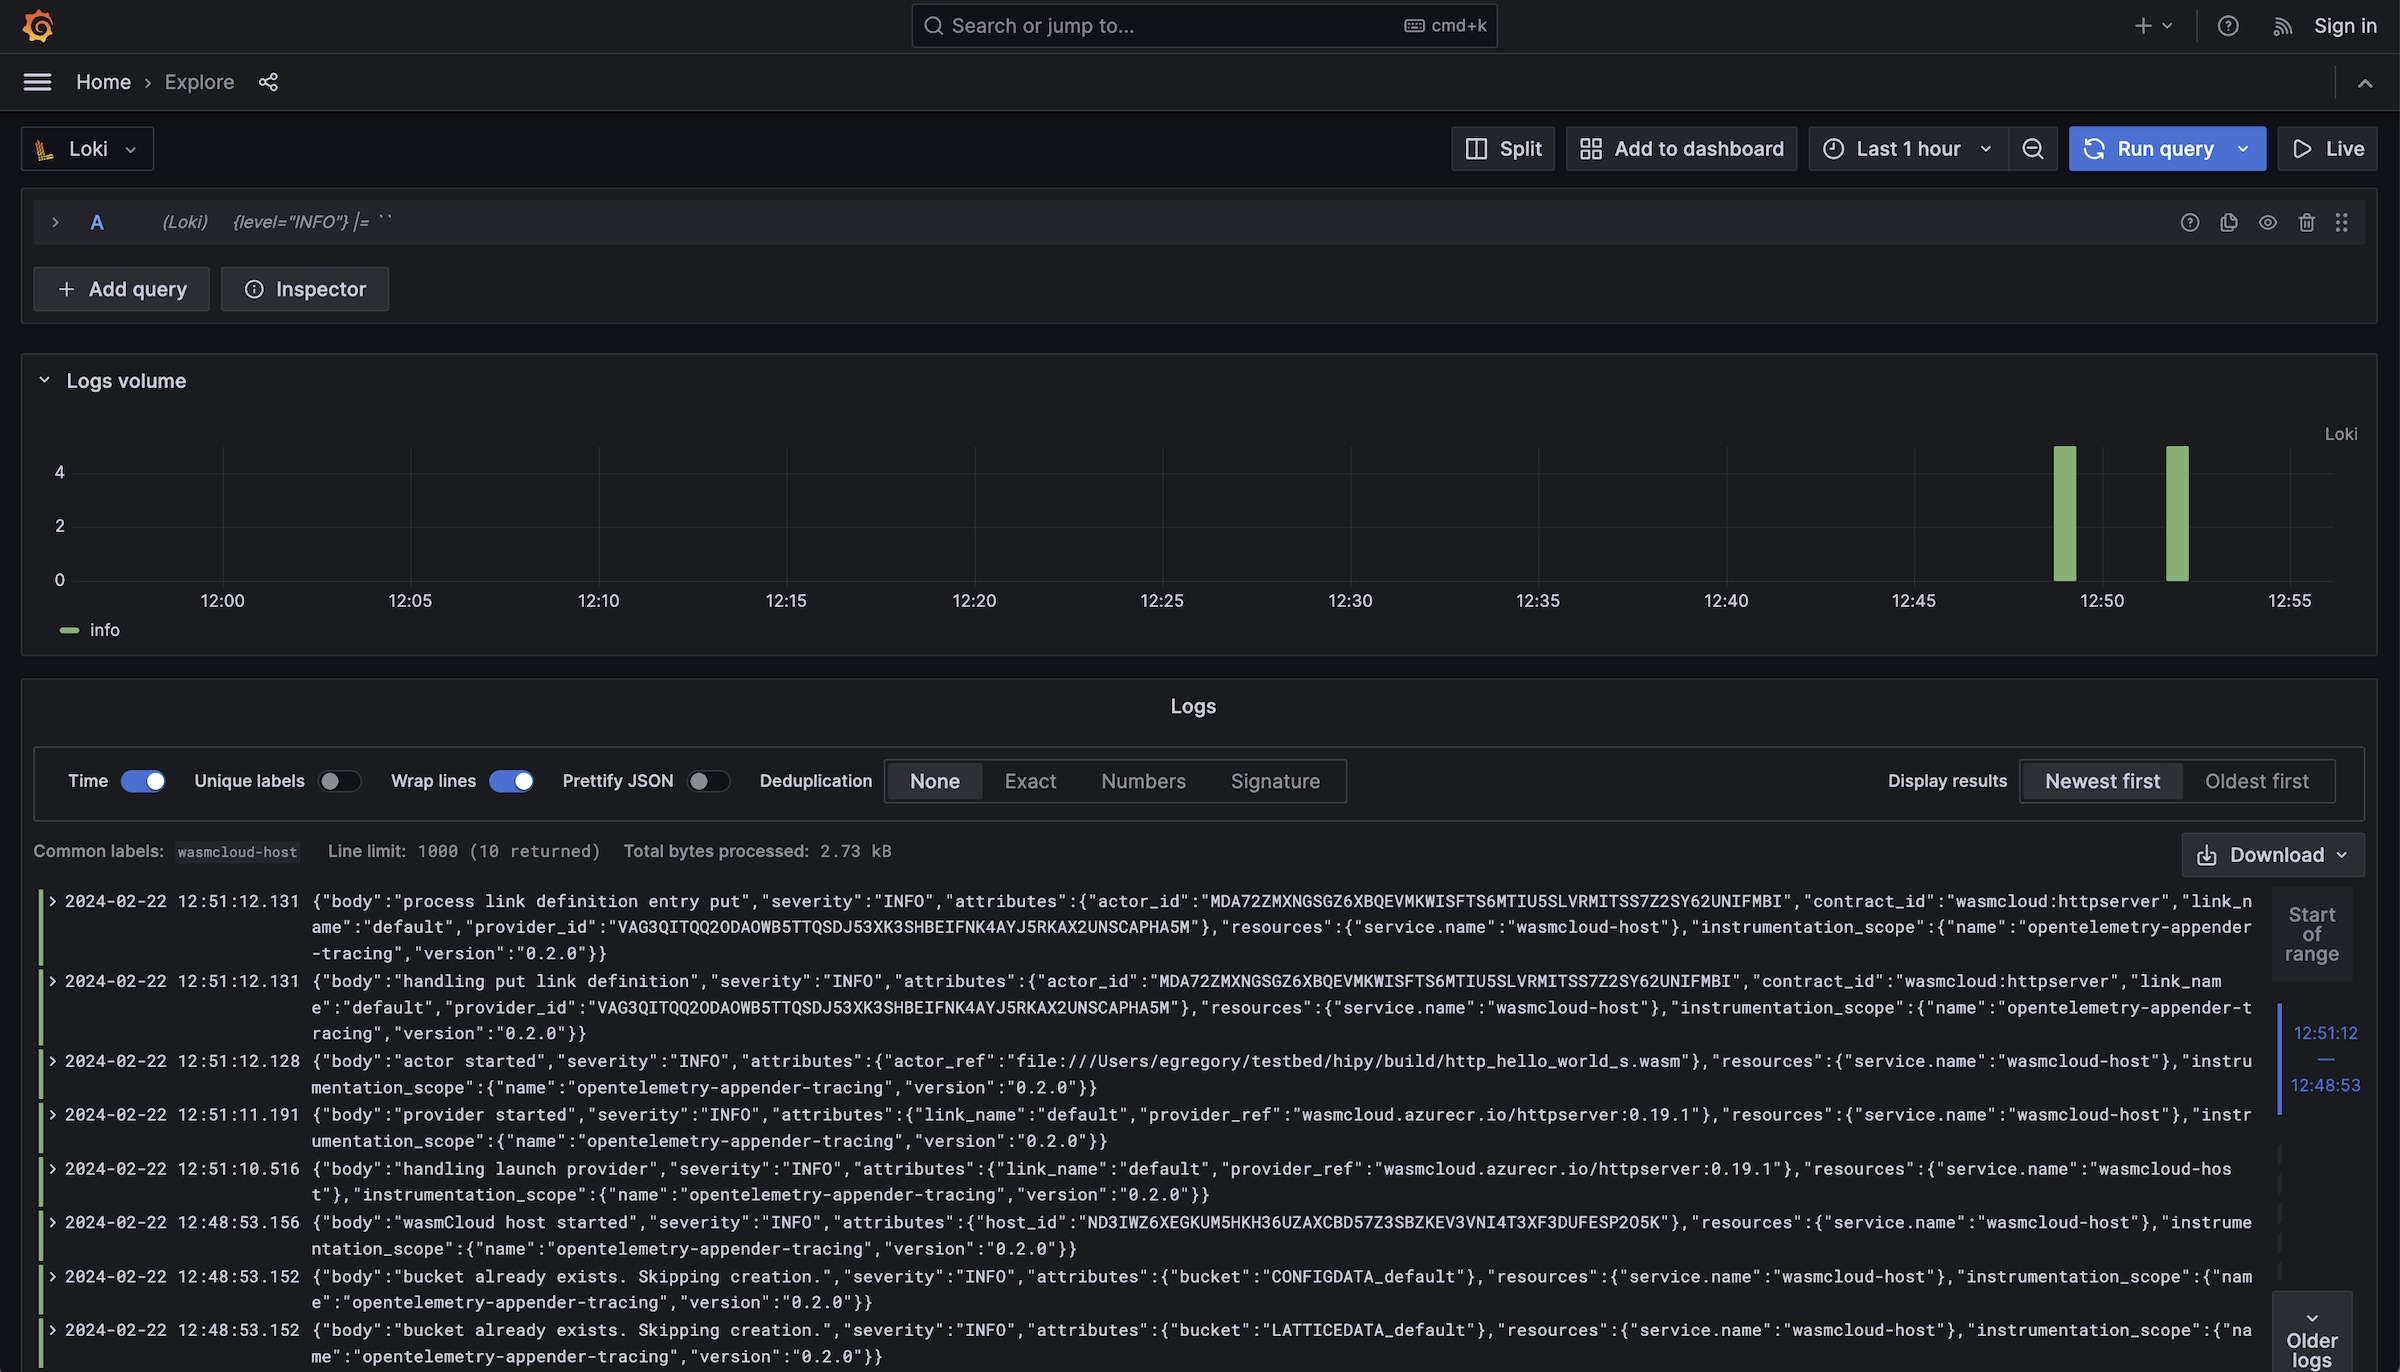This screenshot has width=2400, height=1372.
Task: Open the Grafana home logo icon
Action: pos(37,26)
